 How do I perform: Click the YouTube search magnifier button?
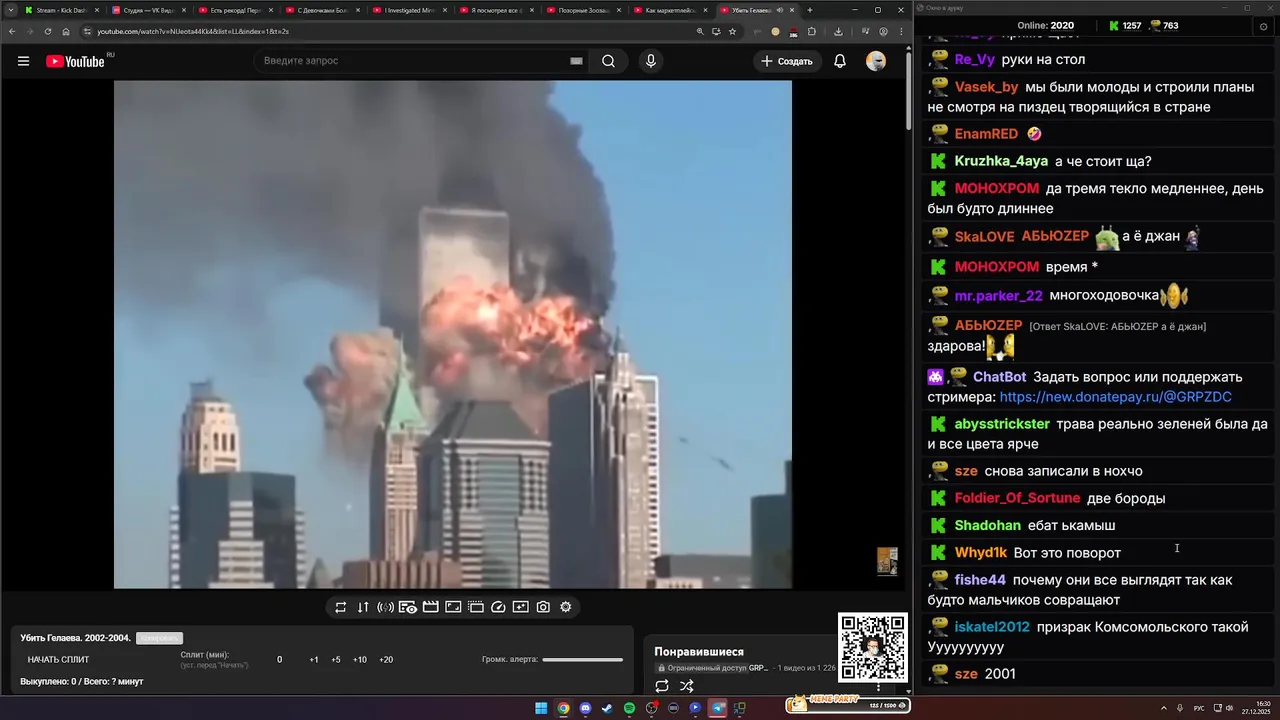(x=608, y=61)
